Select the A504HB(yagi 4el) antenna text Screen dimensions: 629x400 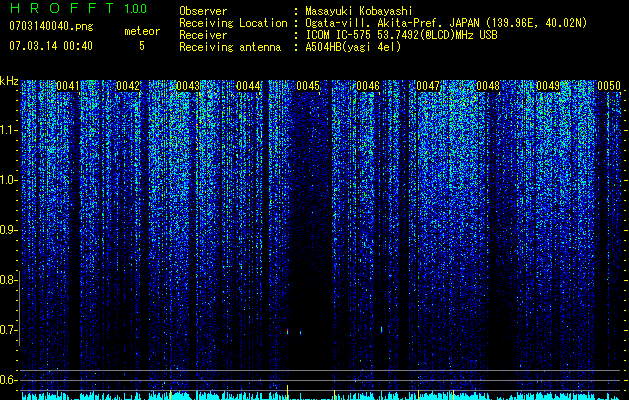[353, 47]
